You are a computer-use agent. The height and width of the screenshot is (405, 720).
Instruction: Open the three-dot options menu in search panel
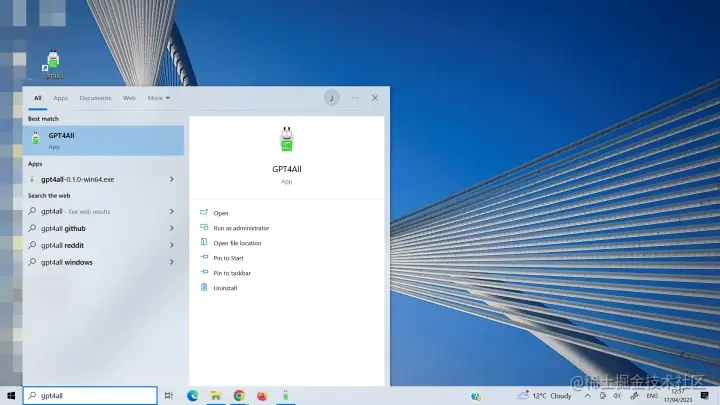pyautogui.click(x=355, y=98)
